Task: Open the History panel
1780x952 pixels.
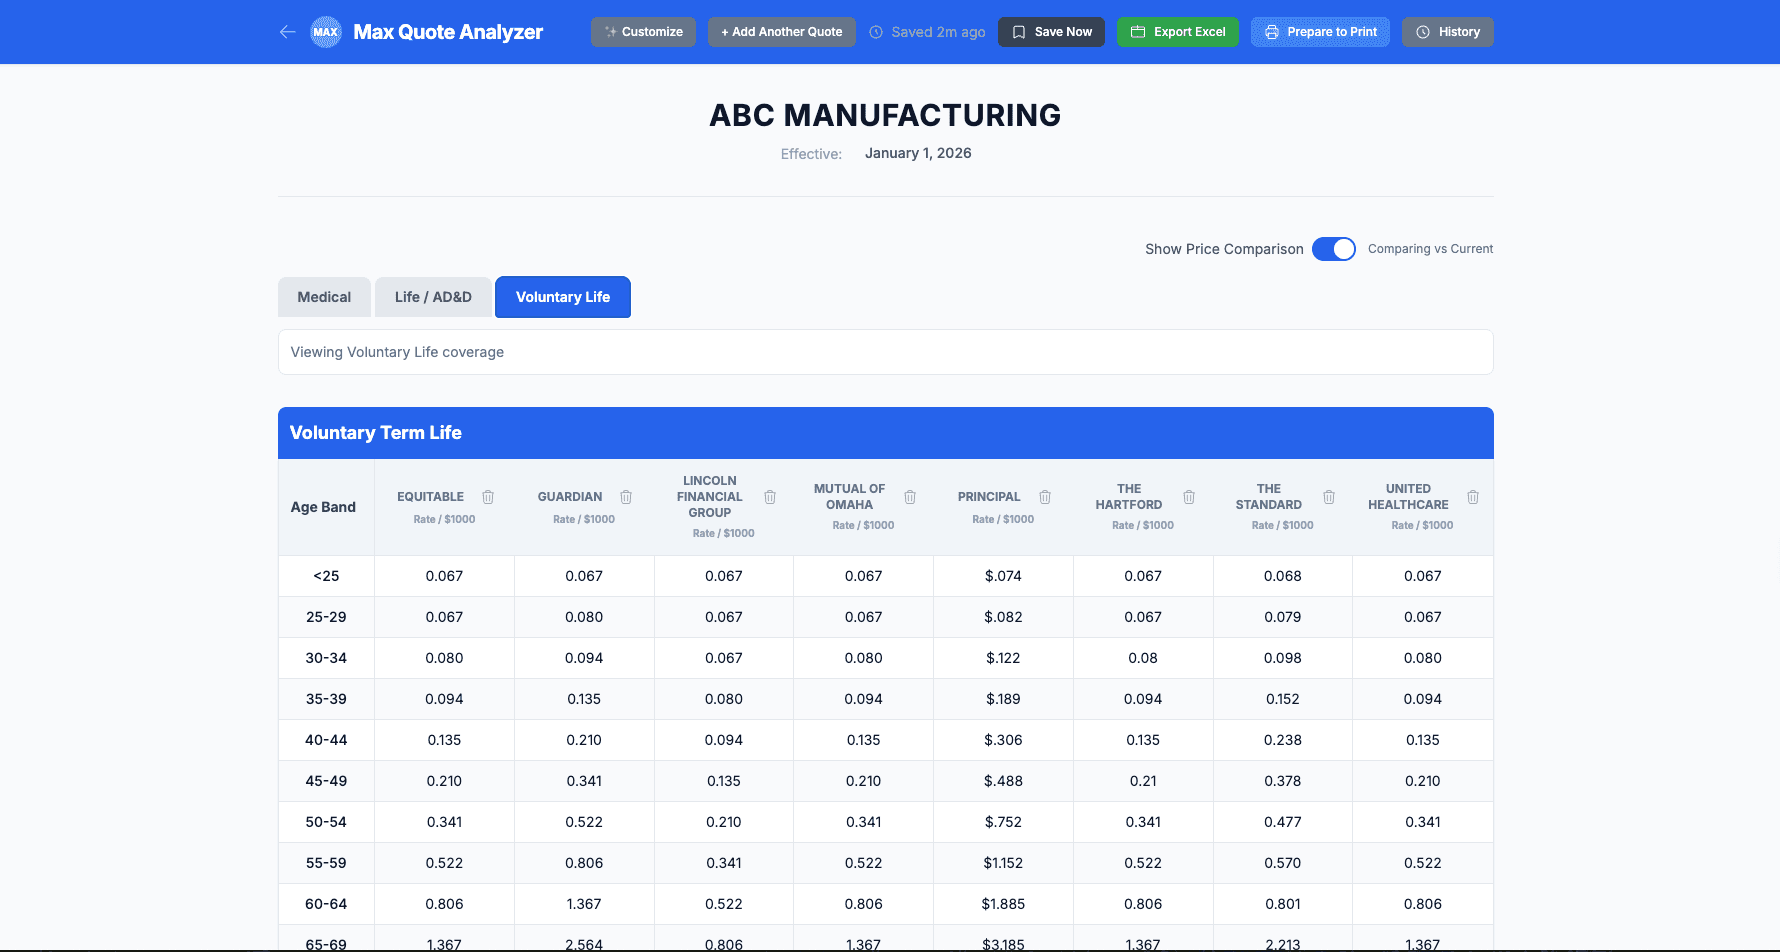Action: [1447, 32]
